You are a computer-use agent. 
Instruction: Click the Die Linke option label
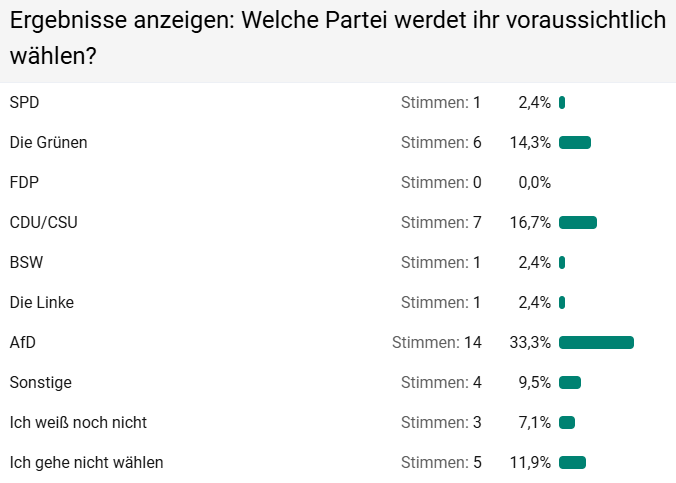pos(41,302)
